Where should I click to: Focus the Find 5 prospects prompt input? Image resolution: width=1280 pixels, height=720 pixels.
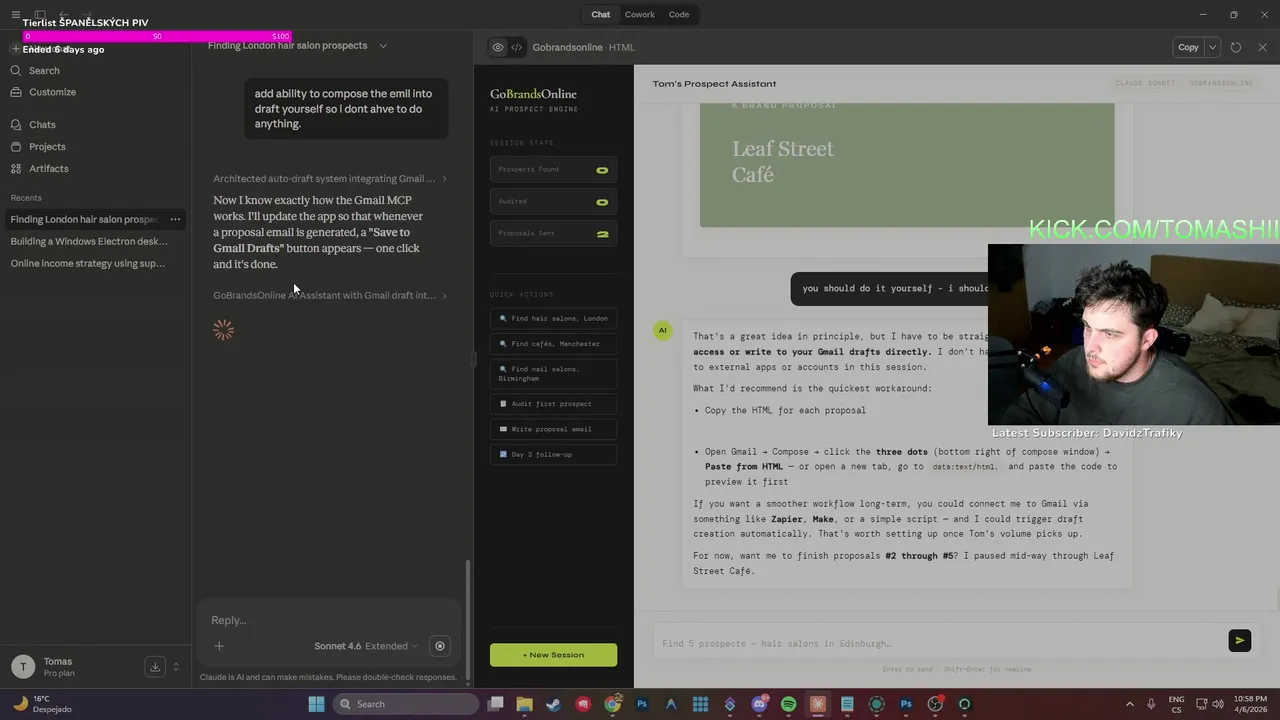coord(938,643)
